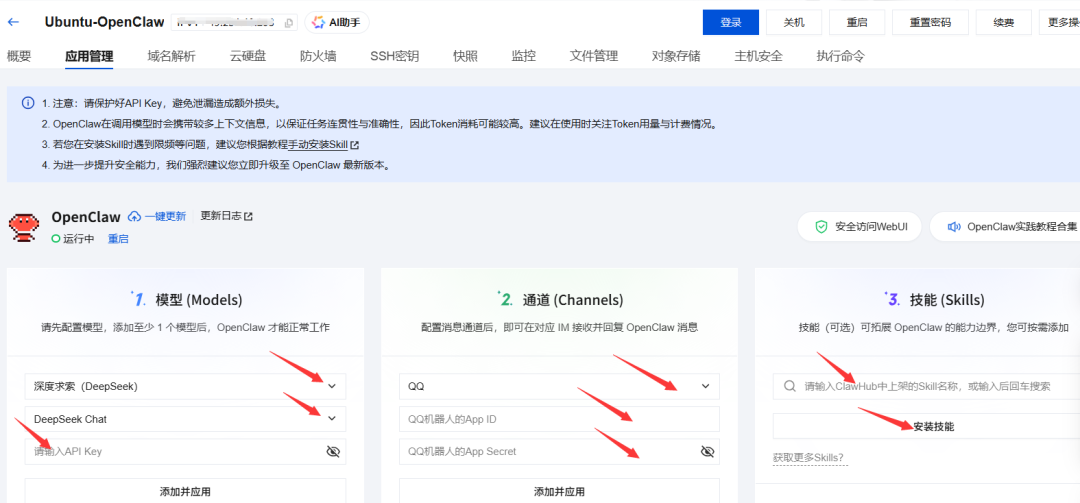Click the 一键更新 link text
The width and height of the screenshot is (1080, 503).
pyautogui.click(x=165, y=216)
